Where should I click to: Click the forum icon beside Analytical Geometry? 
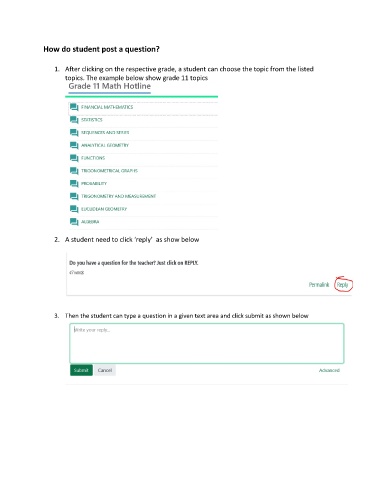74,145
